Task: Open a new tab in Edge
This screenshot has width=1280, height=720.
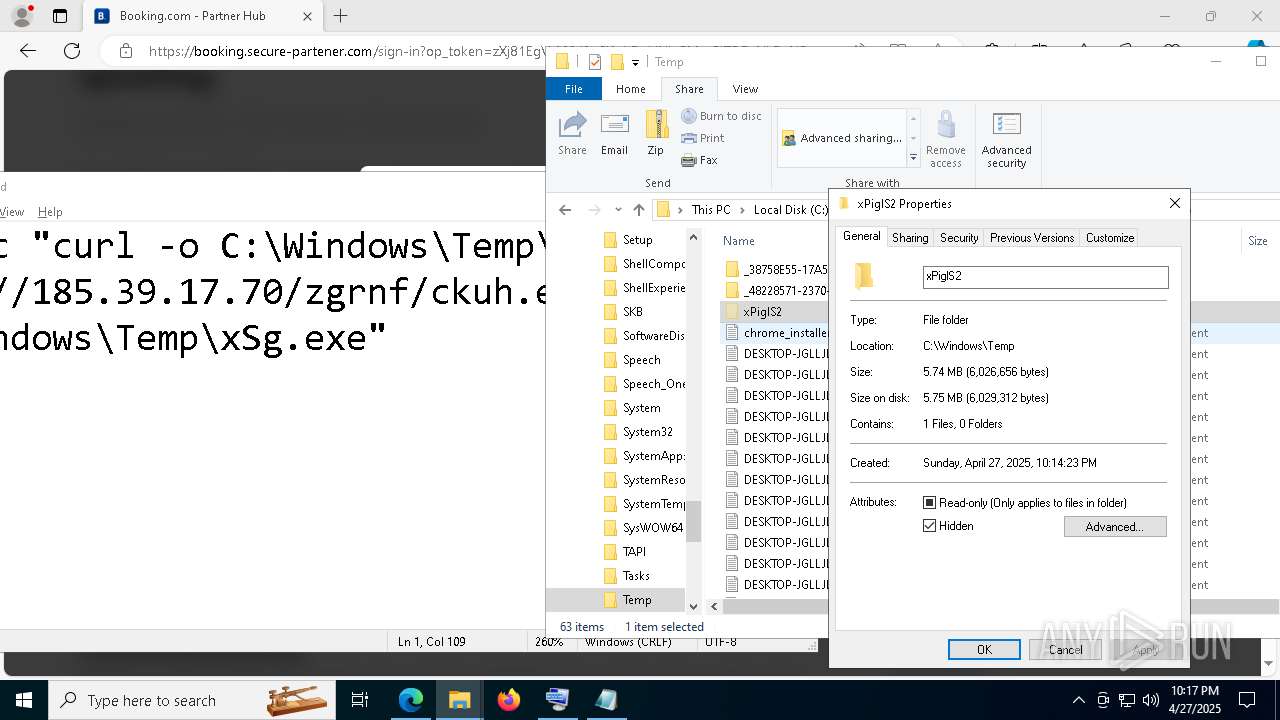Action: pos(341,16)
